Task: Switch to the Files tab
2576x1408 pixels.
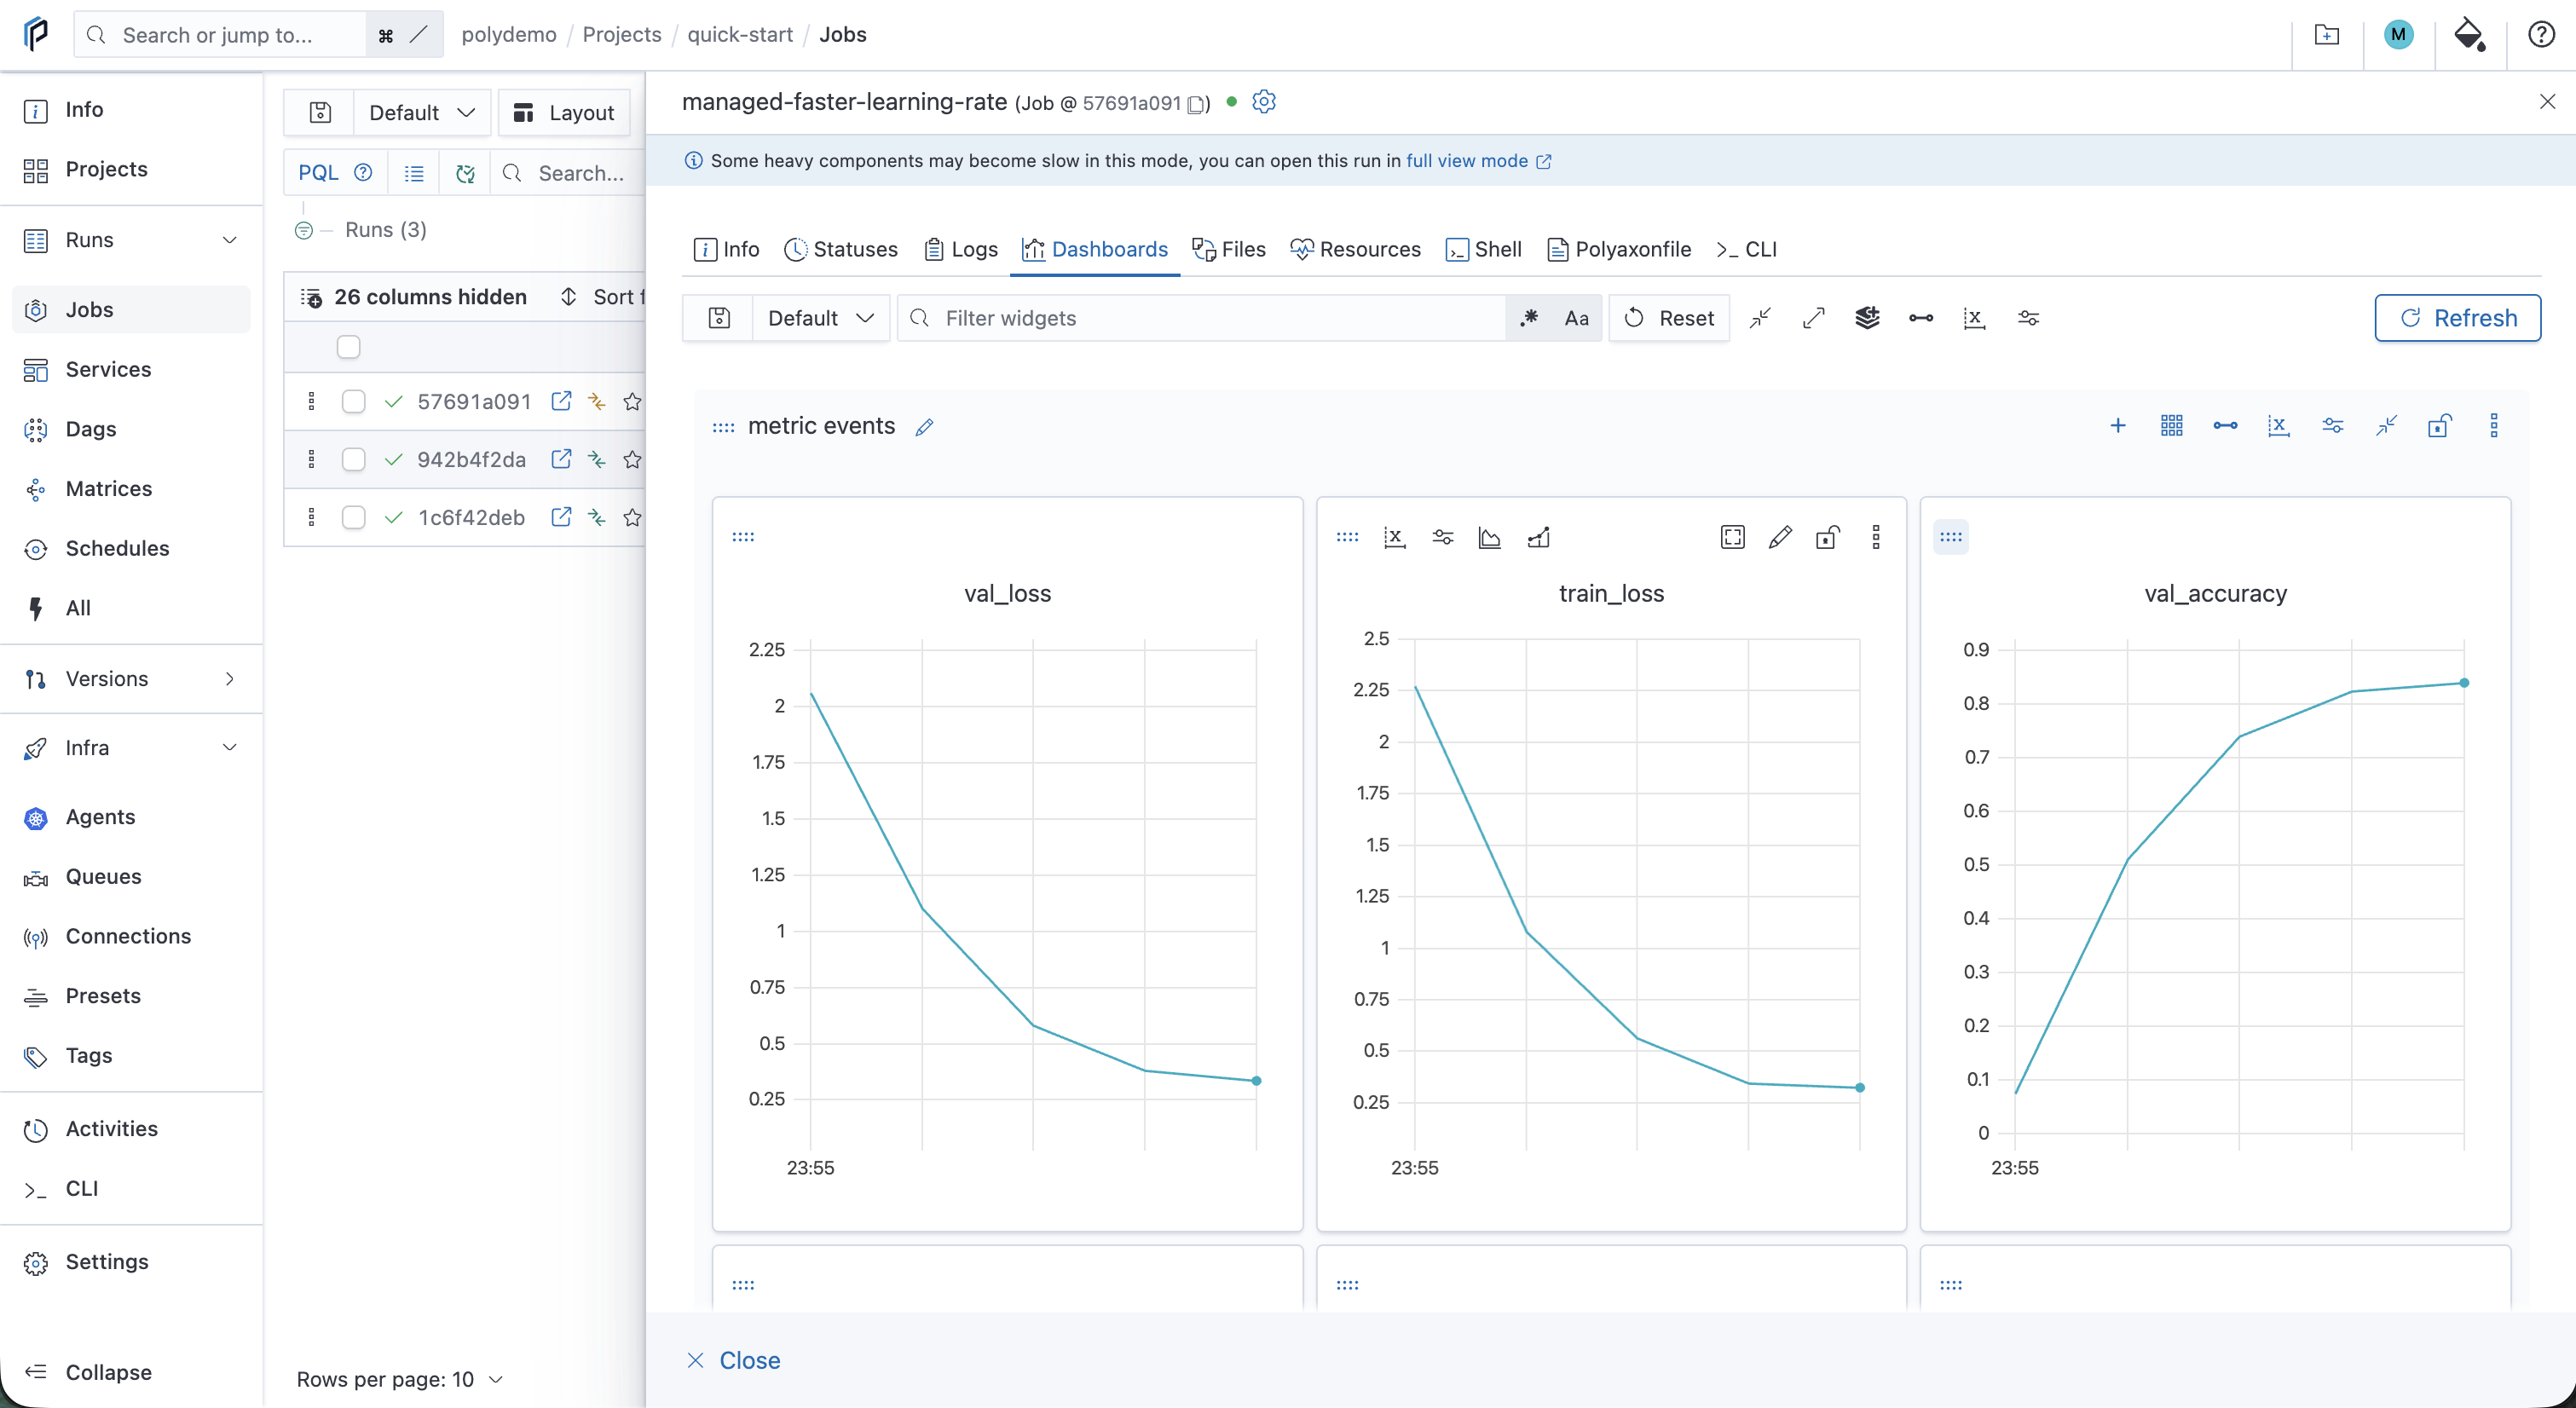Action: click(1229, 250)
